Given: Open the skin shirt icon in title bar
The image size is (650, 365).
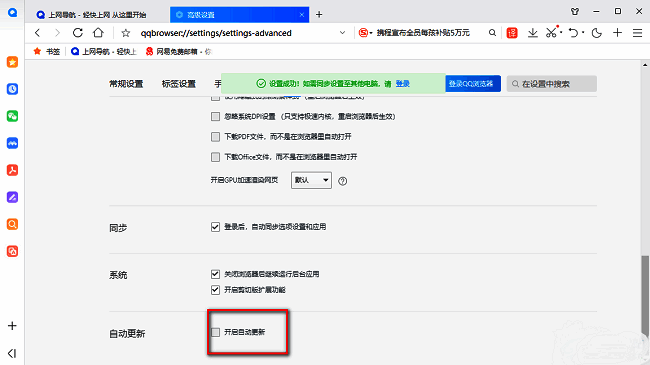Looking at the screenshot, I should tap(575, 12).
